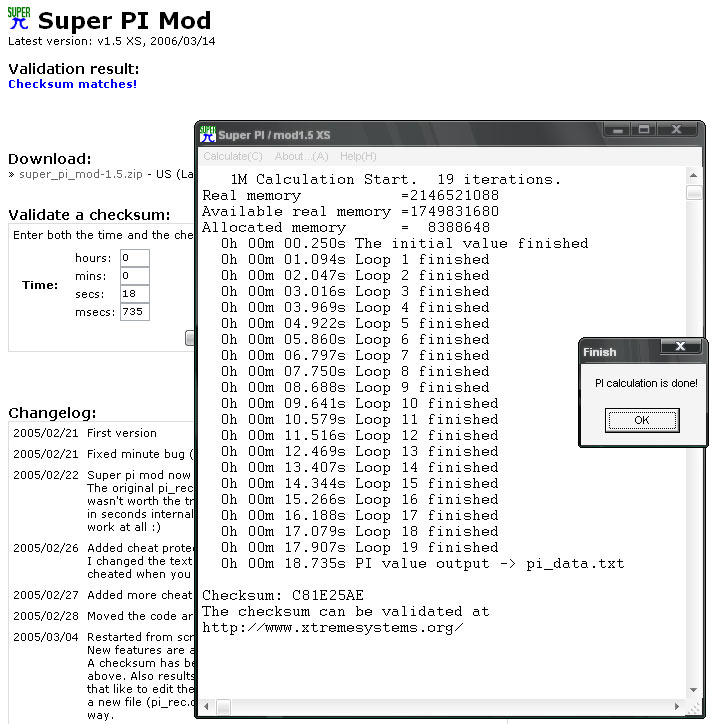Image resolution: width=712 pixels, height=724 pixels.
Task: Click 'PI value output -> pi_data.txt' line
Action: [422, 563]
